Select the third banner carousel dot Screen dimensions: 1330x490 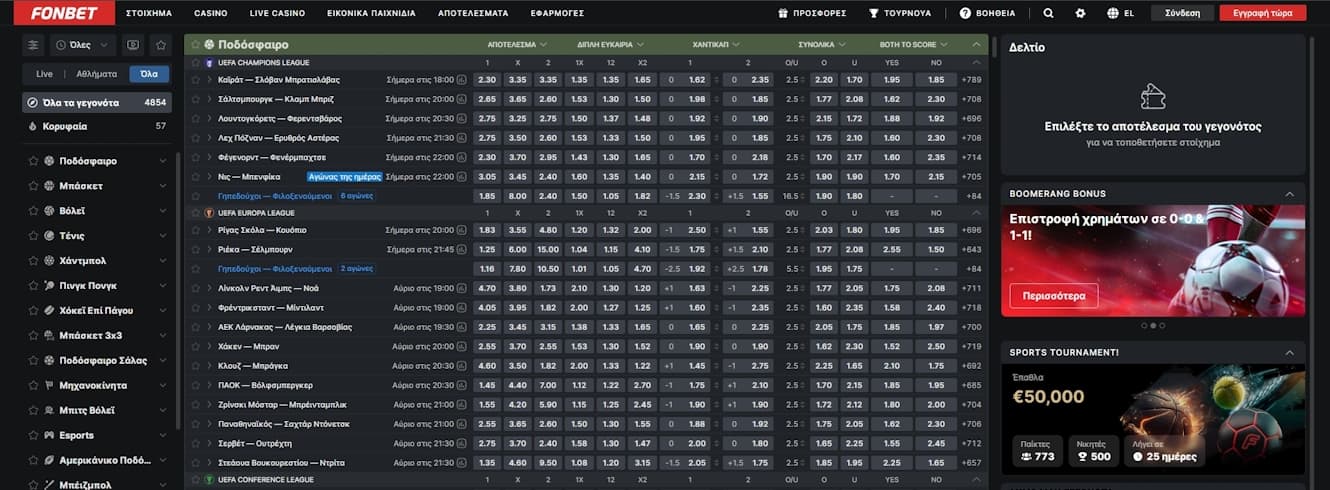pyautogui.click(x=1162, y=325)
